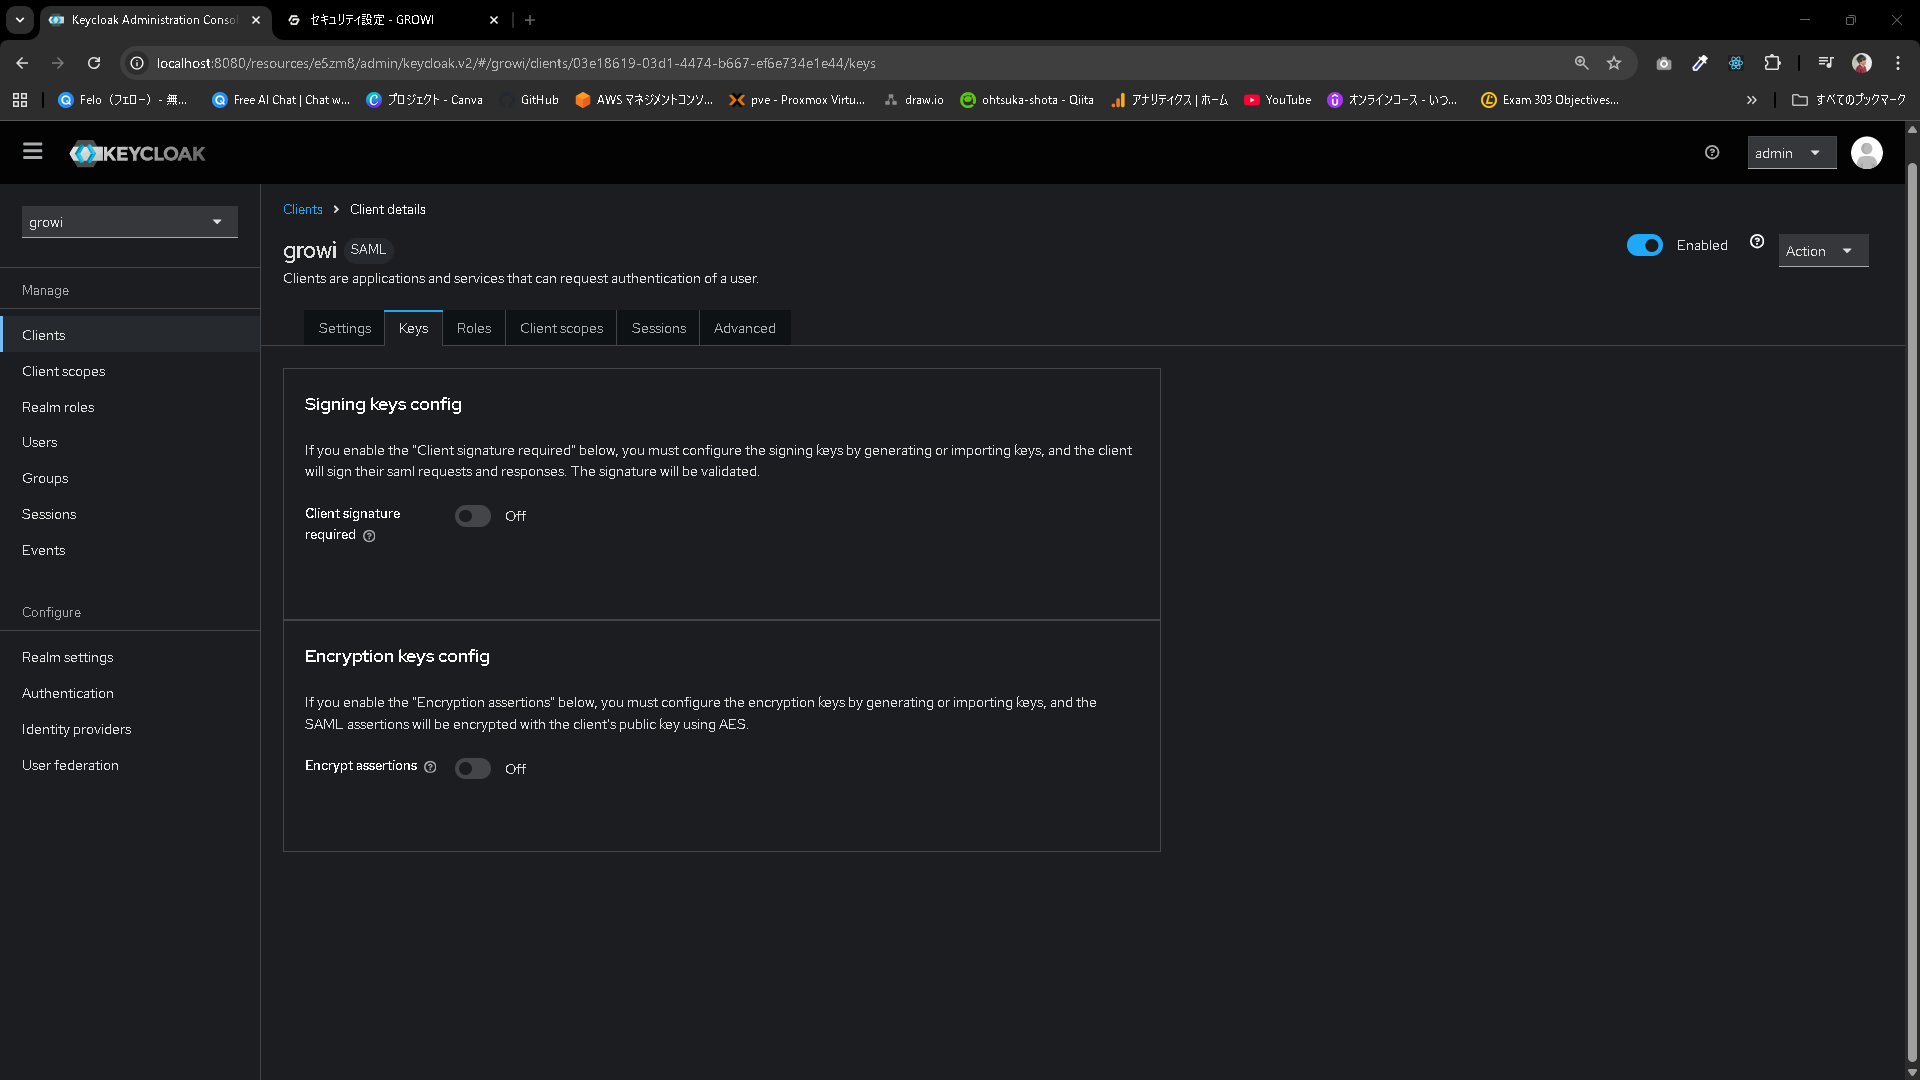Click the user avatar icon
Image resolution: width=1920 pixels, height=1080 pixels.
(x=1866, y=153)
